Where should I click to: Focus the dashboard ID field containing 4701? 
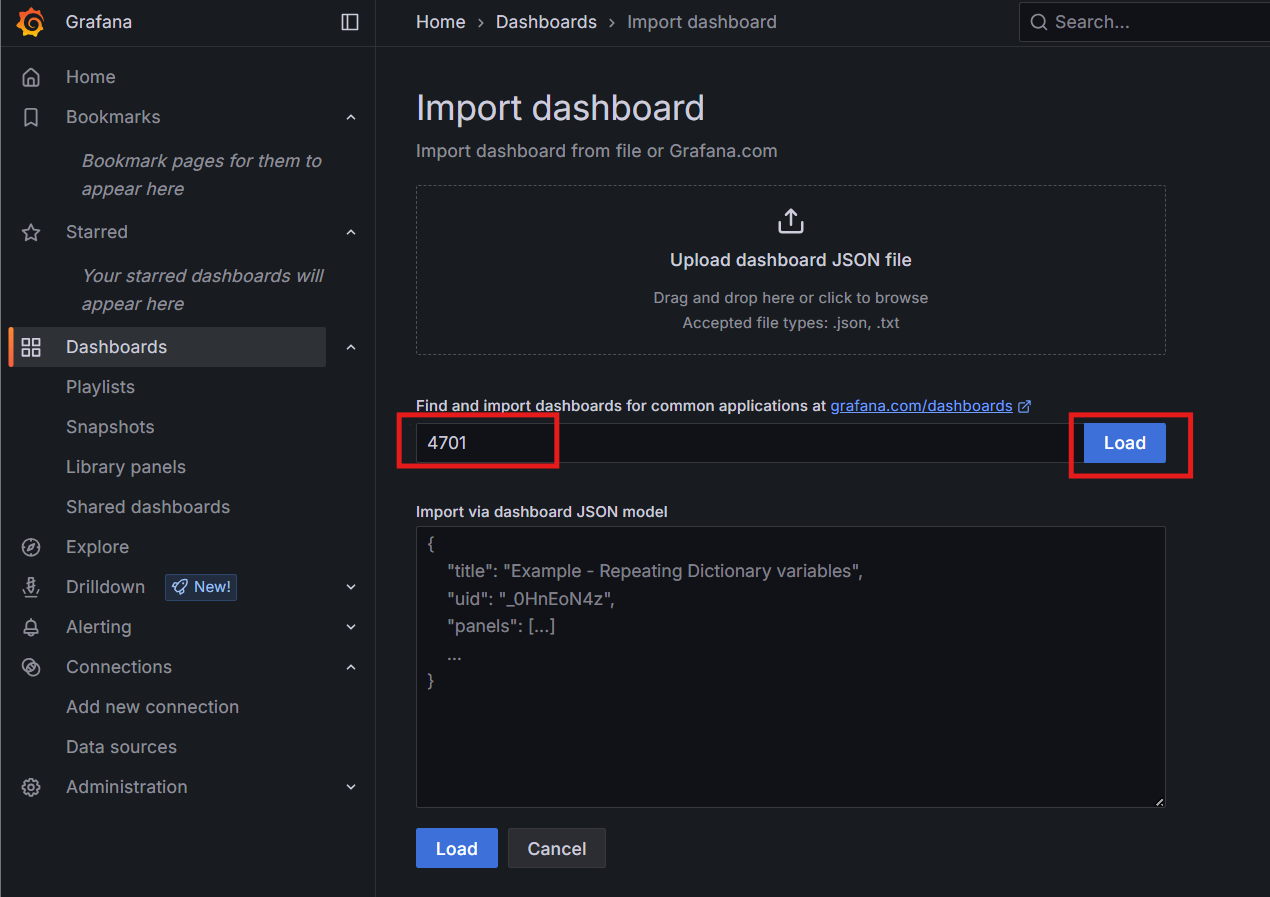click(x=750, y=443)
